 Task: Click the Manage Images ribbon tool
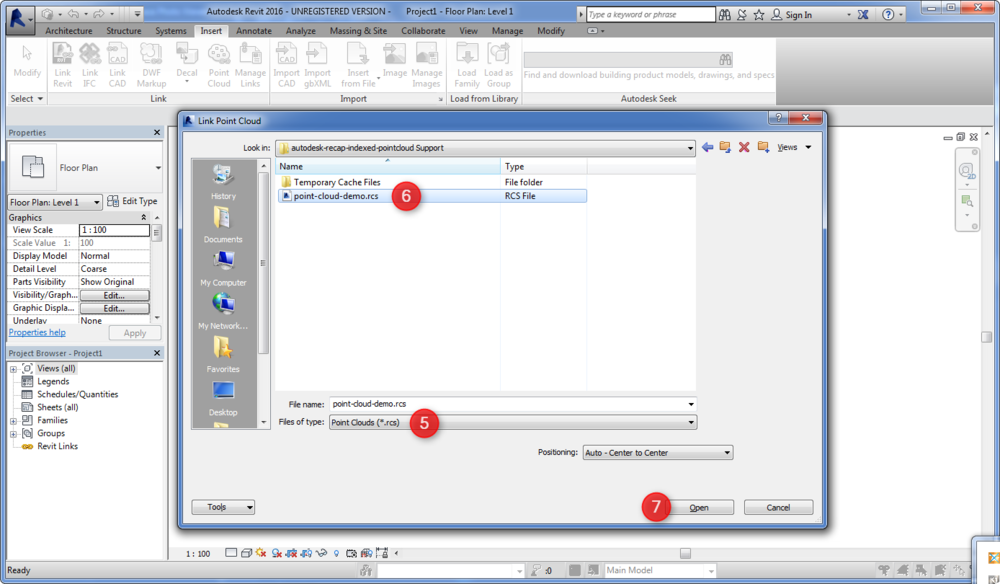coord(426,64)
